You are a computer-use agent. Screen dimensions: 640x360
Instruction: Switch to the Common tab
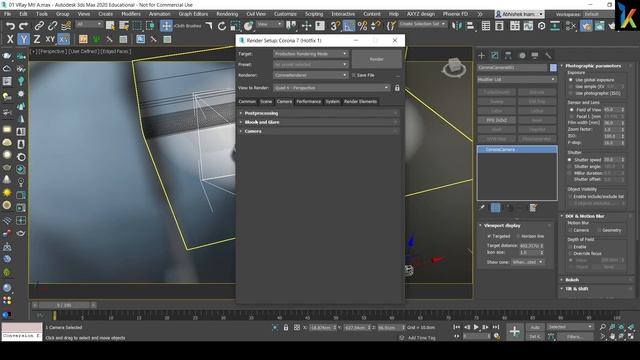[x=247, y=102]
